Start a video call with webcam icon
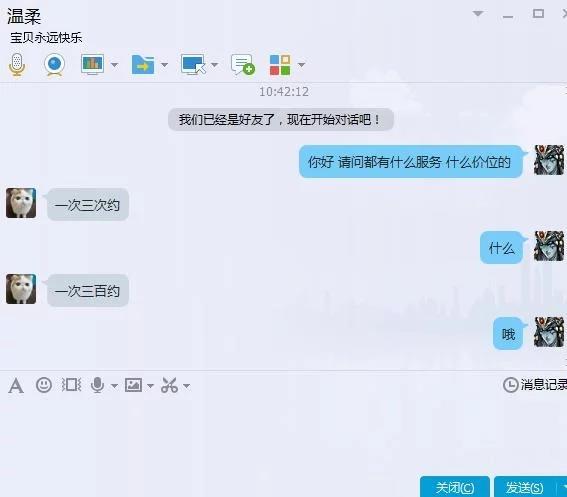Image resolution: width=567 pixels, height=497 pixels. pos(55,64)
